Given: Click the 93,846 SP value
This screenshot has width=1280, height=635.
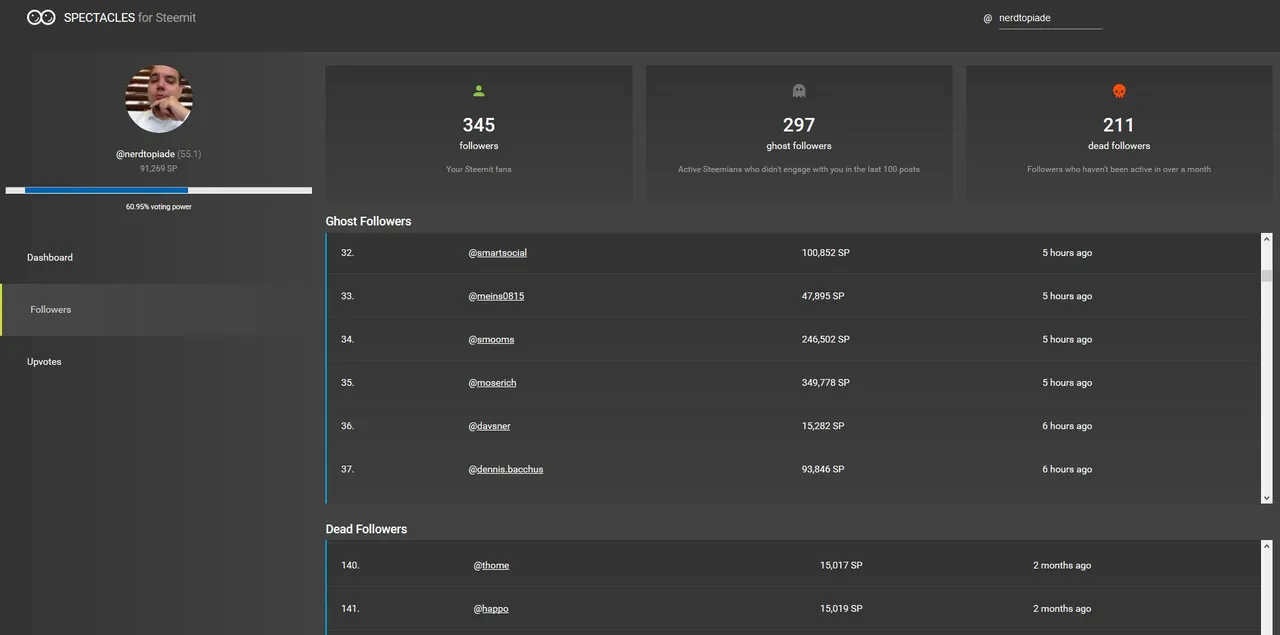Looking at the screenshot, I should tap(823, 470).
